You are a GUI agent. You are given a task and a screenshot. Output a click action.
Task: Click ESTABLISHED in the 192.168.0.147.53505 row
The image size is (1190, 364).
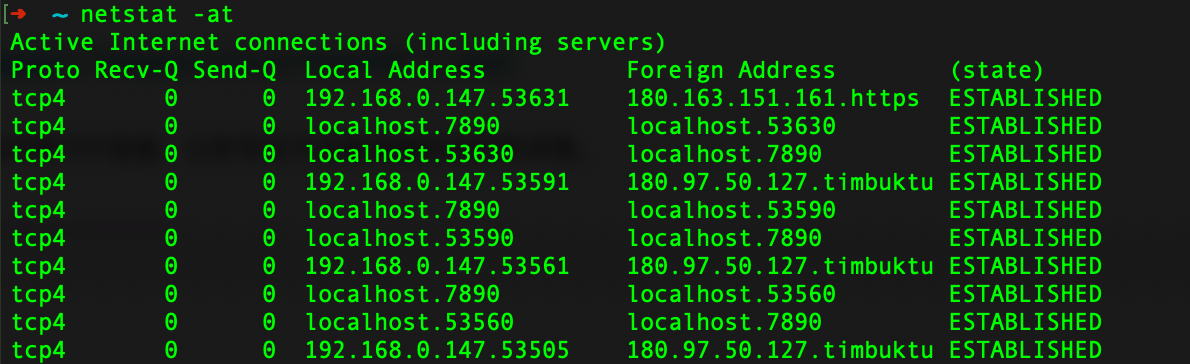pyautogui.click(x=1025, y=351)
